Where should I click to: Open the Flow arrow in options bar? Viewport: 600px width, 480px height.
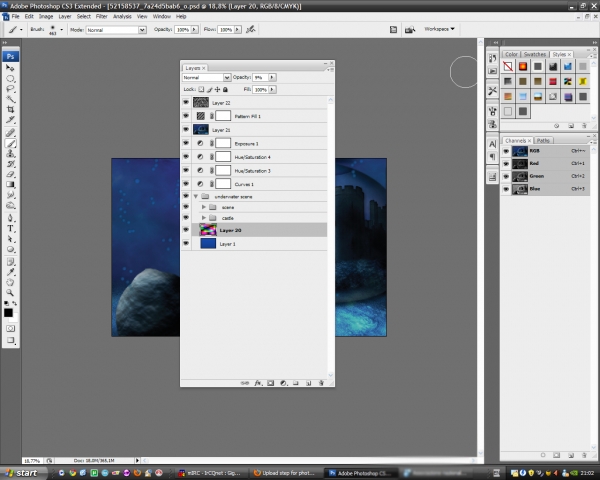coord(238,29)
